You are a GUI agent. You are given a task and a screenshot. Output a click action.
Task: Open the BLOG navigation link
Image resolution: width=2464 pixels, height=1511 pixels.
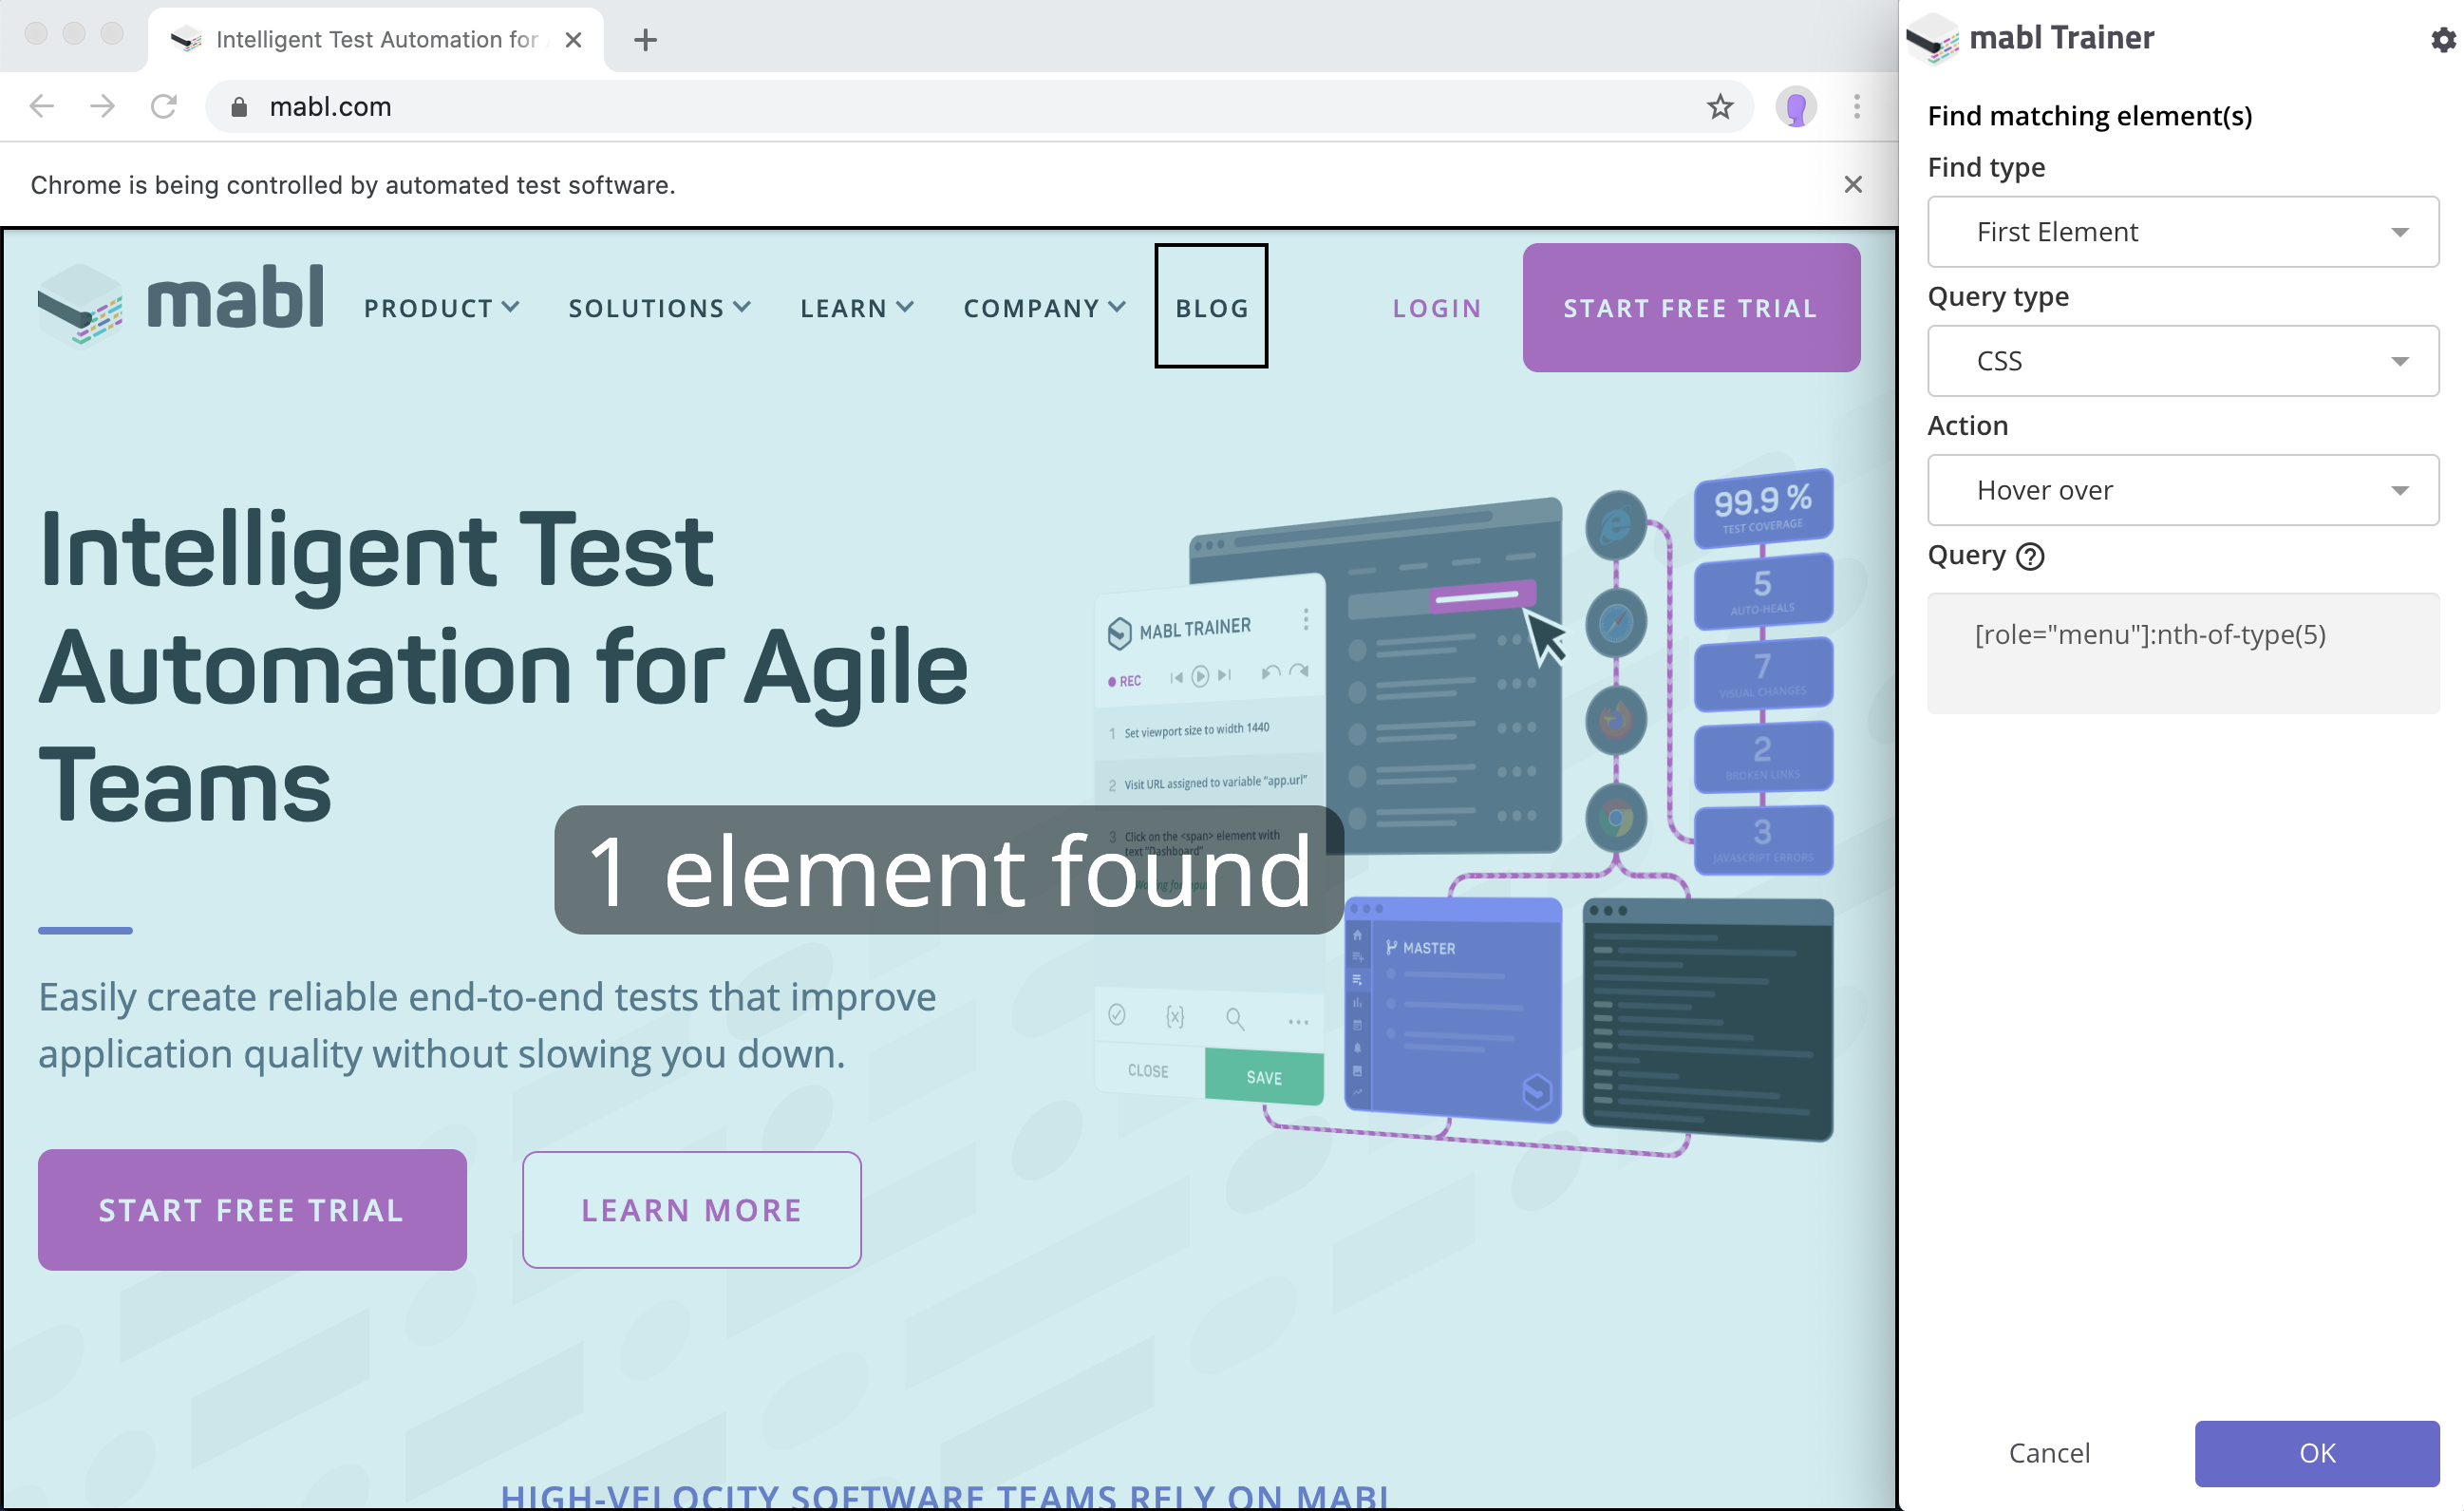pyautogui.click(x=1211, y=308)
